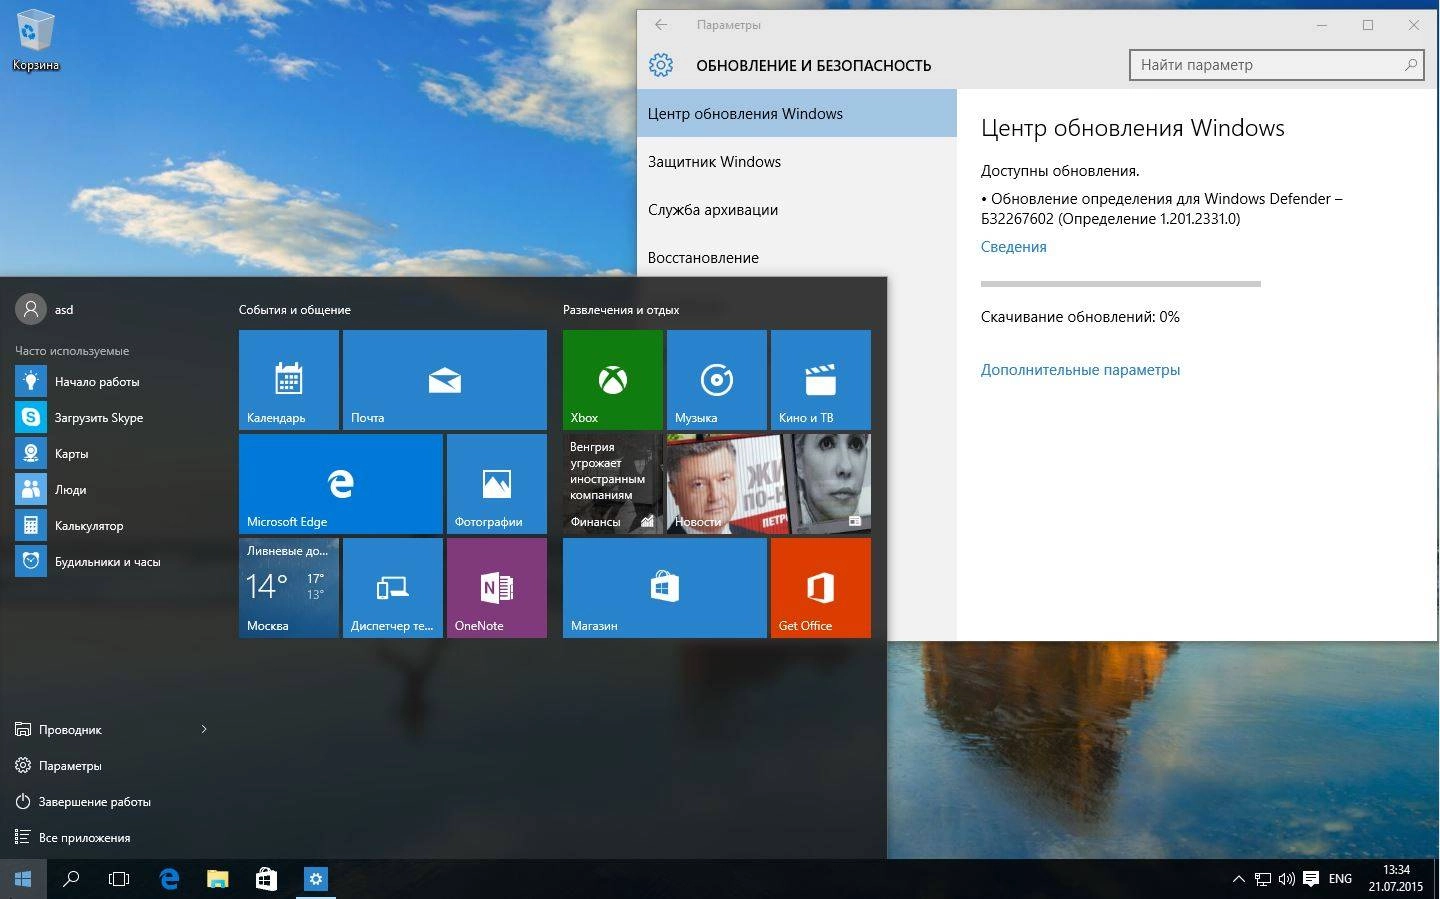
Task: Select 'Центр обновления Windows' section
Action: pyautogui.click(x=797, y=113)
